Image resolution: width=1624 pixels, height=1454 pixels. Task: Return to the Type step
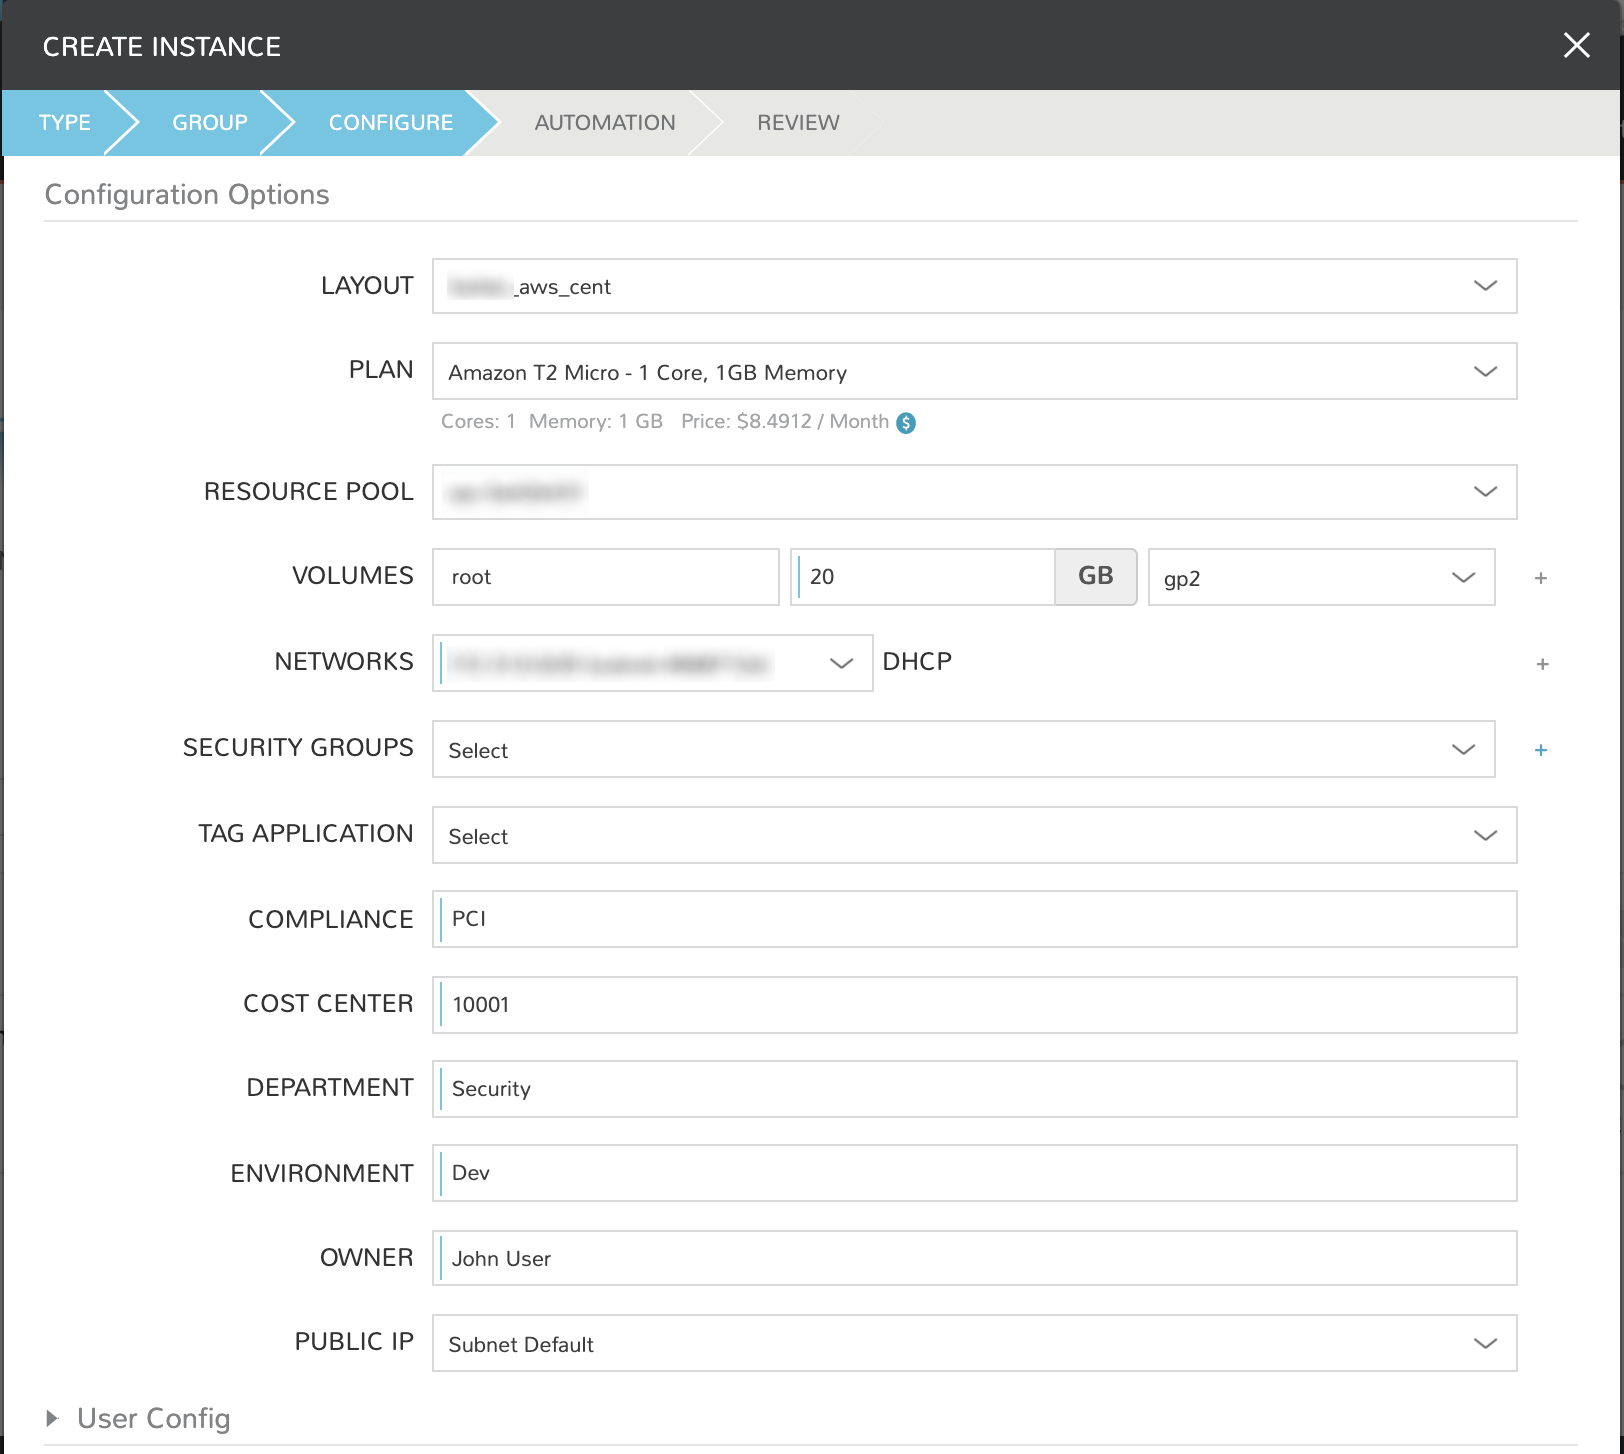pos(64,122)
